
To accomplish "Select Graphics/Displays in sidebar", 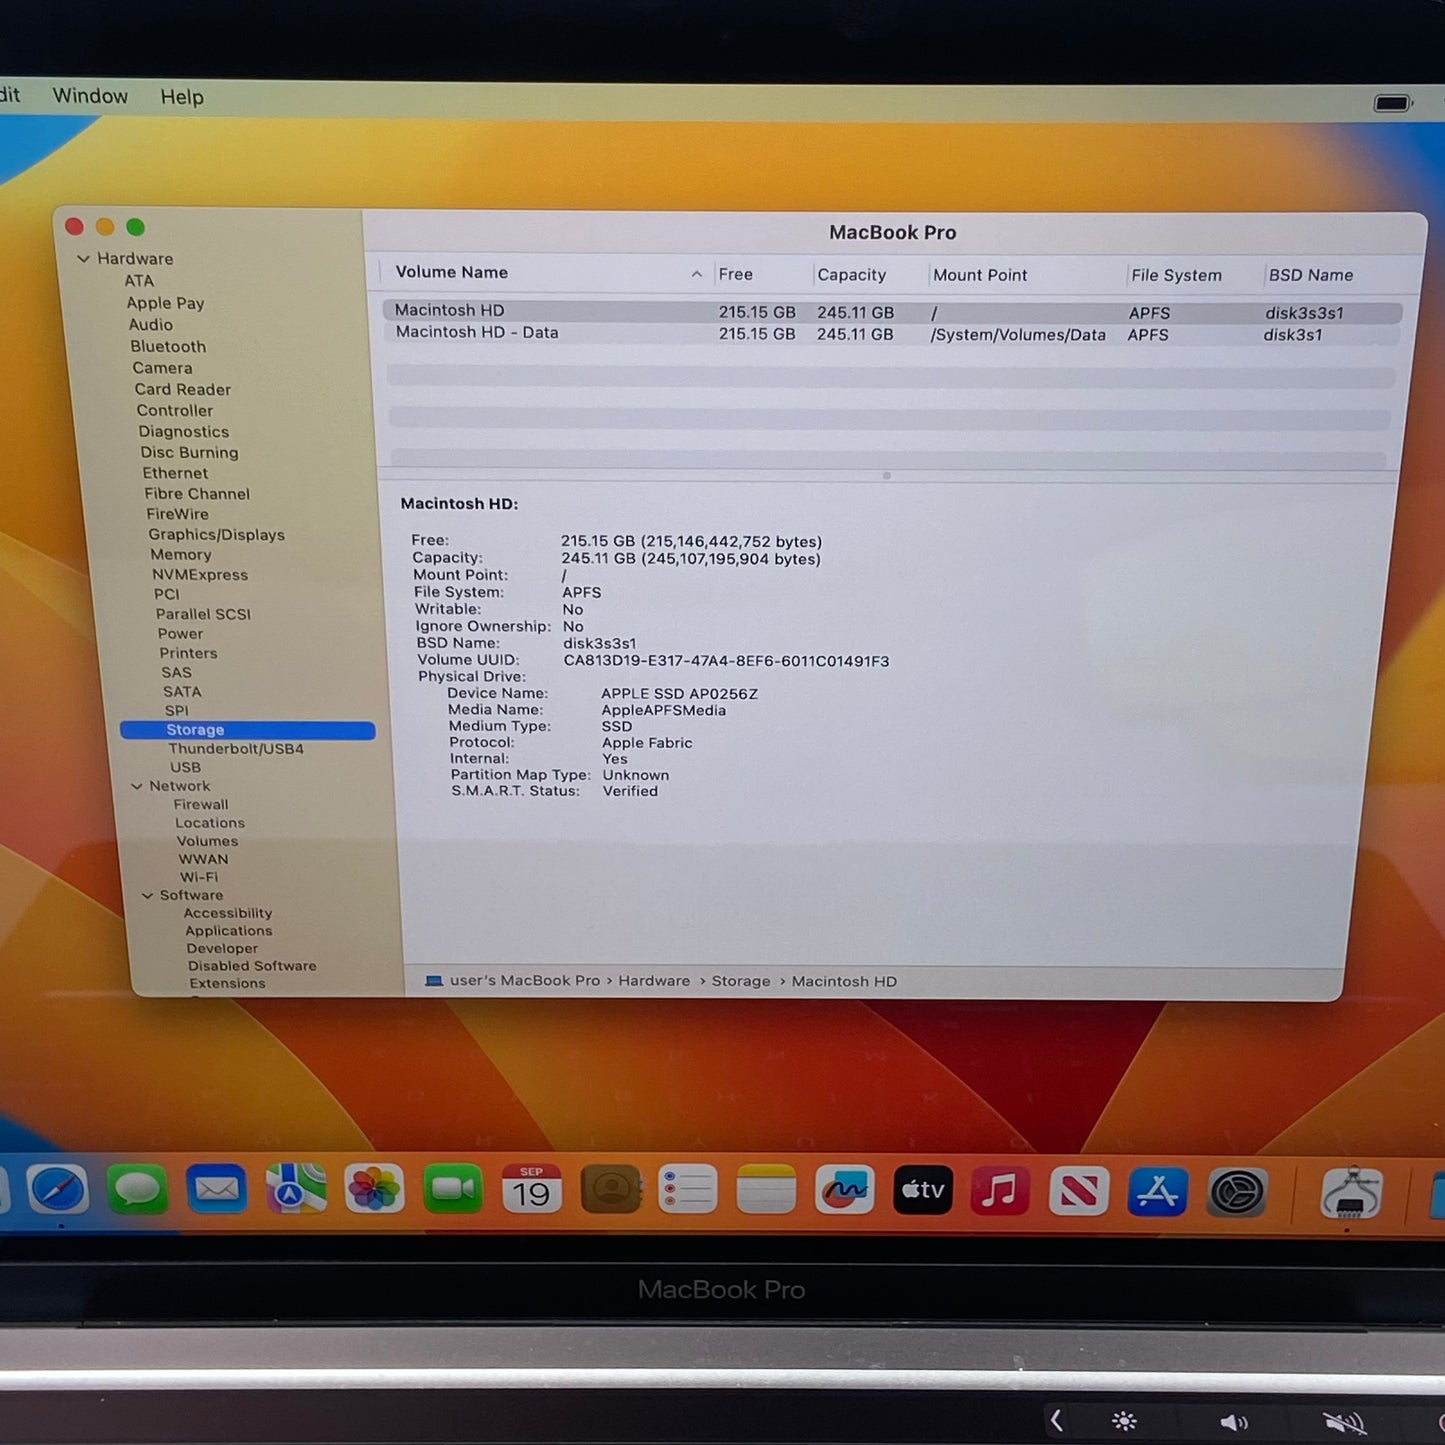I will coord(217,534).
